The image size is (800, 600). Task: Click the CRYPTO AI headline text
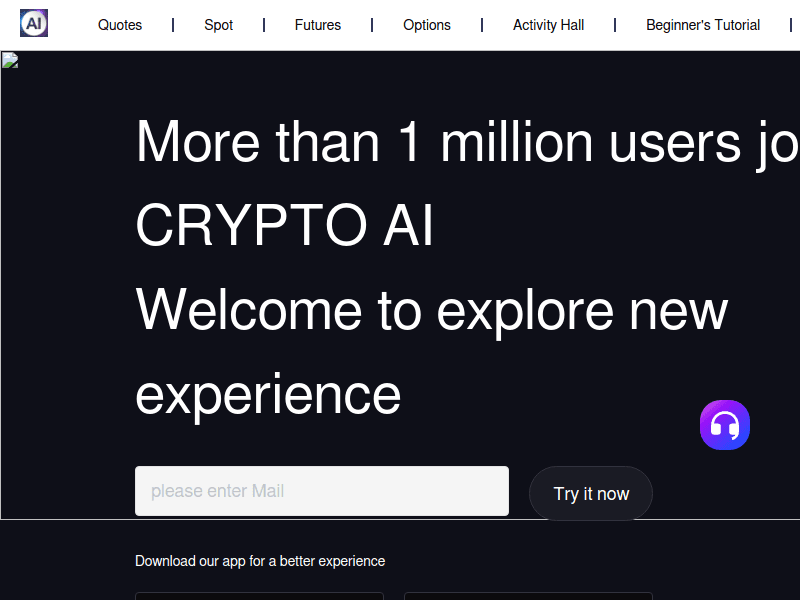tap(284, 227)
